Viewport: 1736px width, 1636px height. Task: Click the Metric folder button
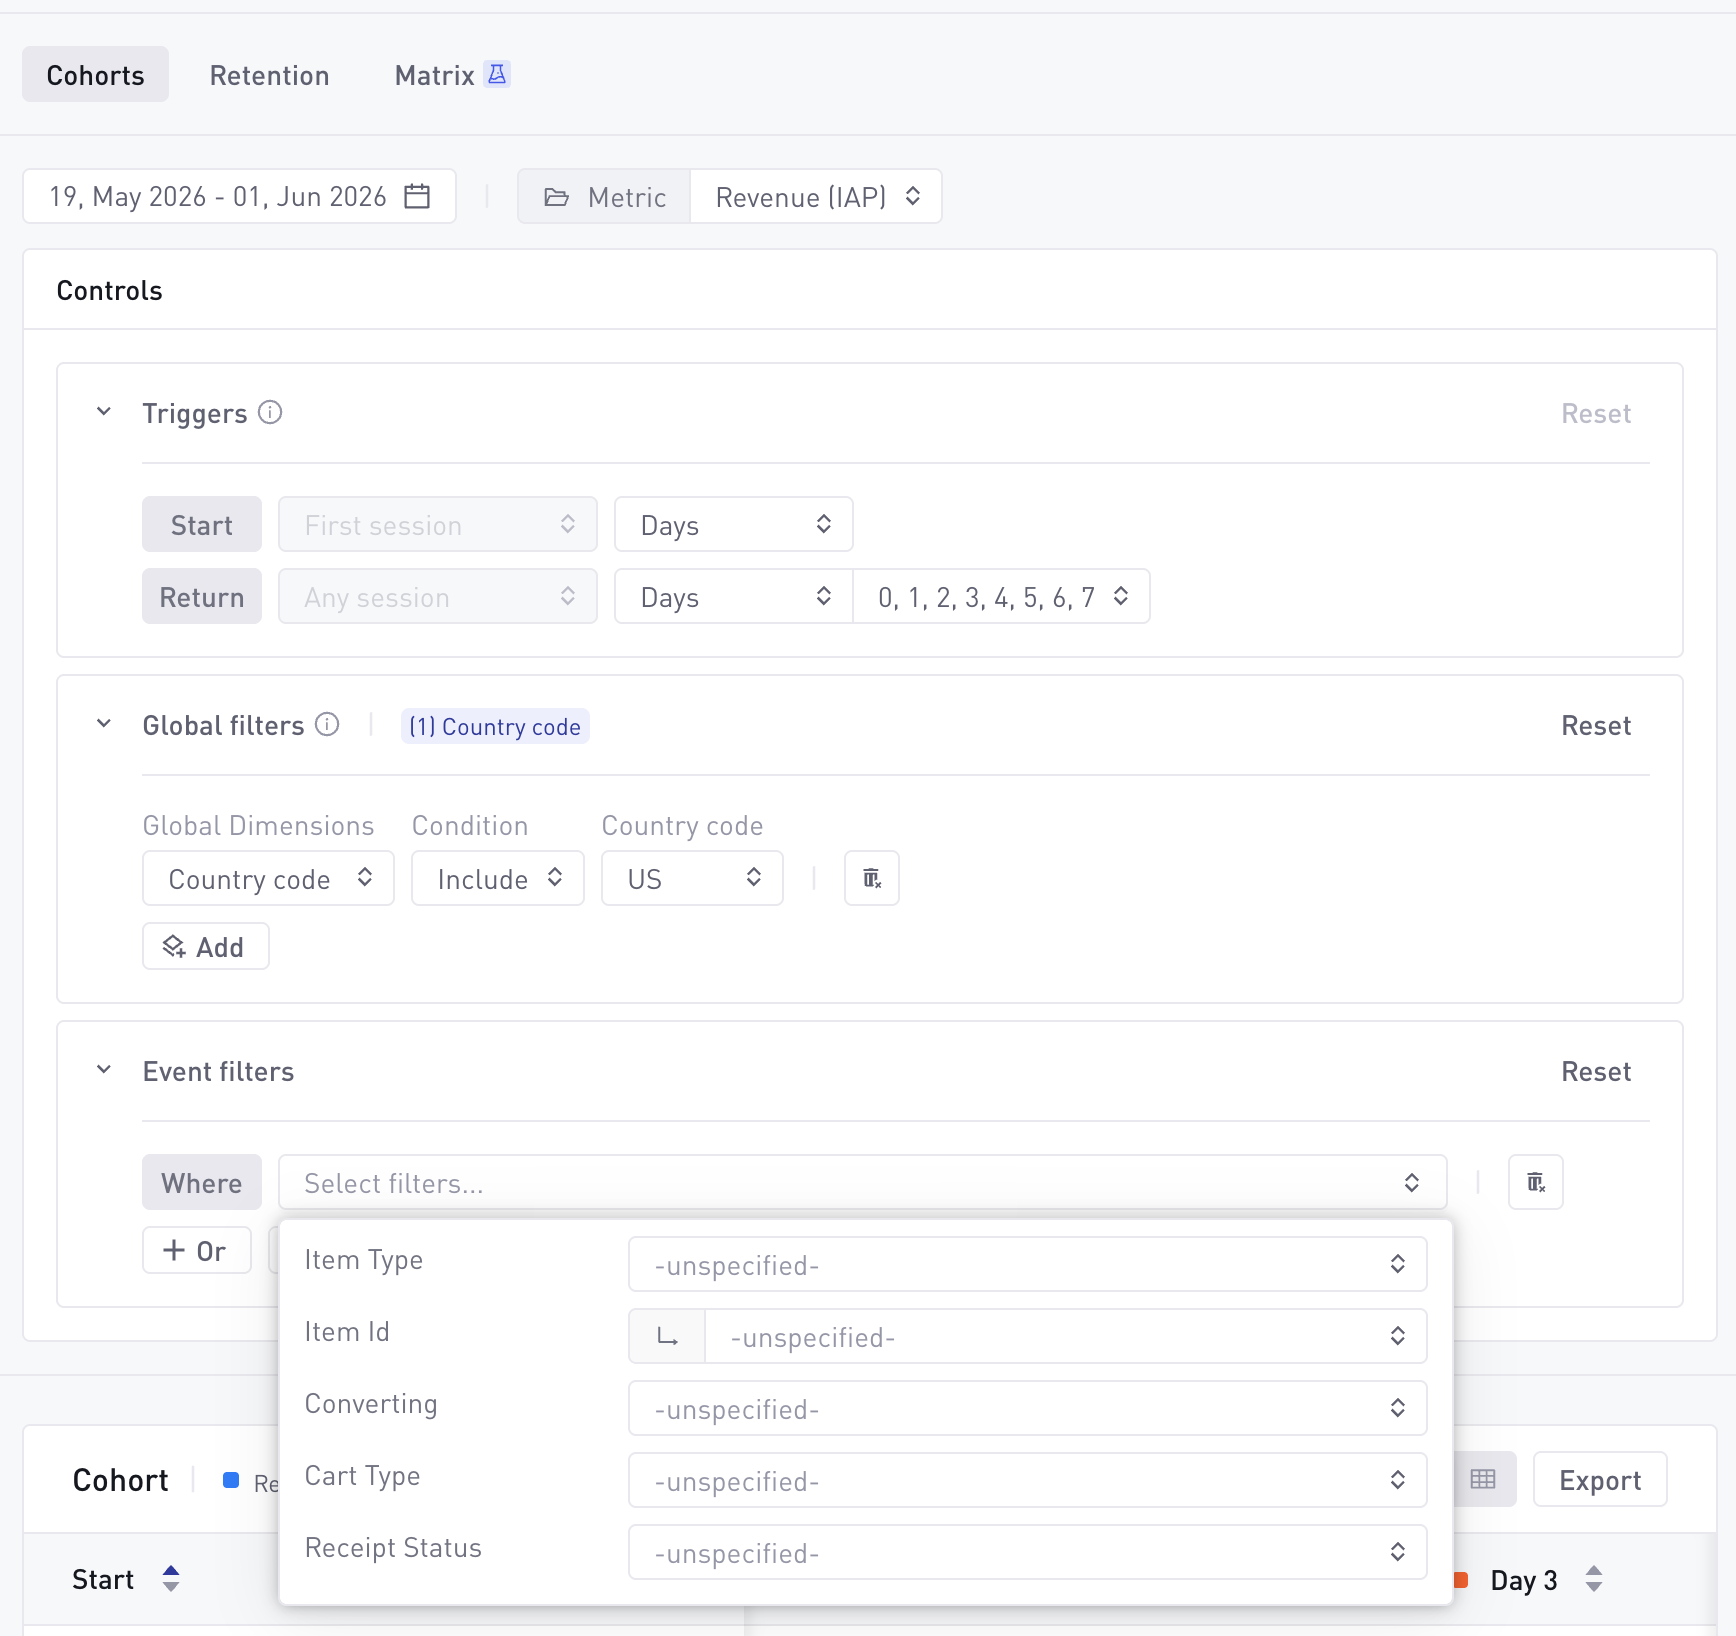(604, 196)
